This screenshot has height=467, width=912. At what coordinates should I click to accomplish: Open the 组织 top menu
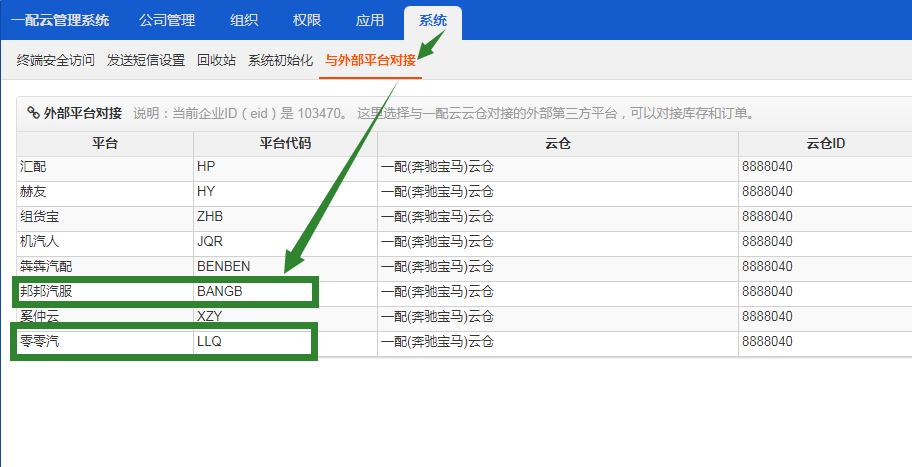click(x=243, y=20)
